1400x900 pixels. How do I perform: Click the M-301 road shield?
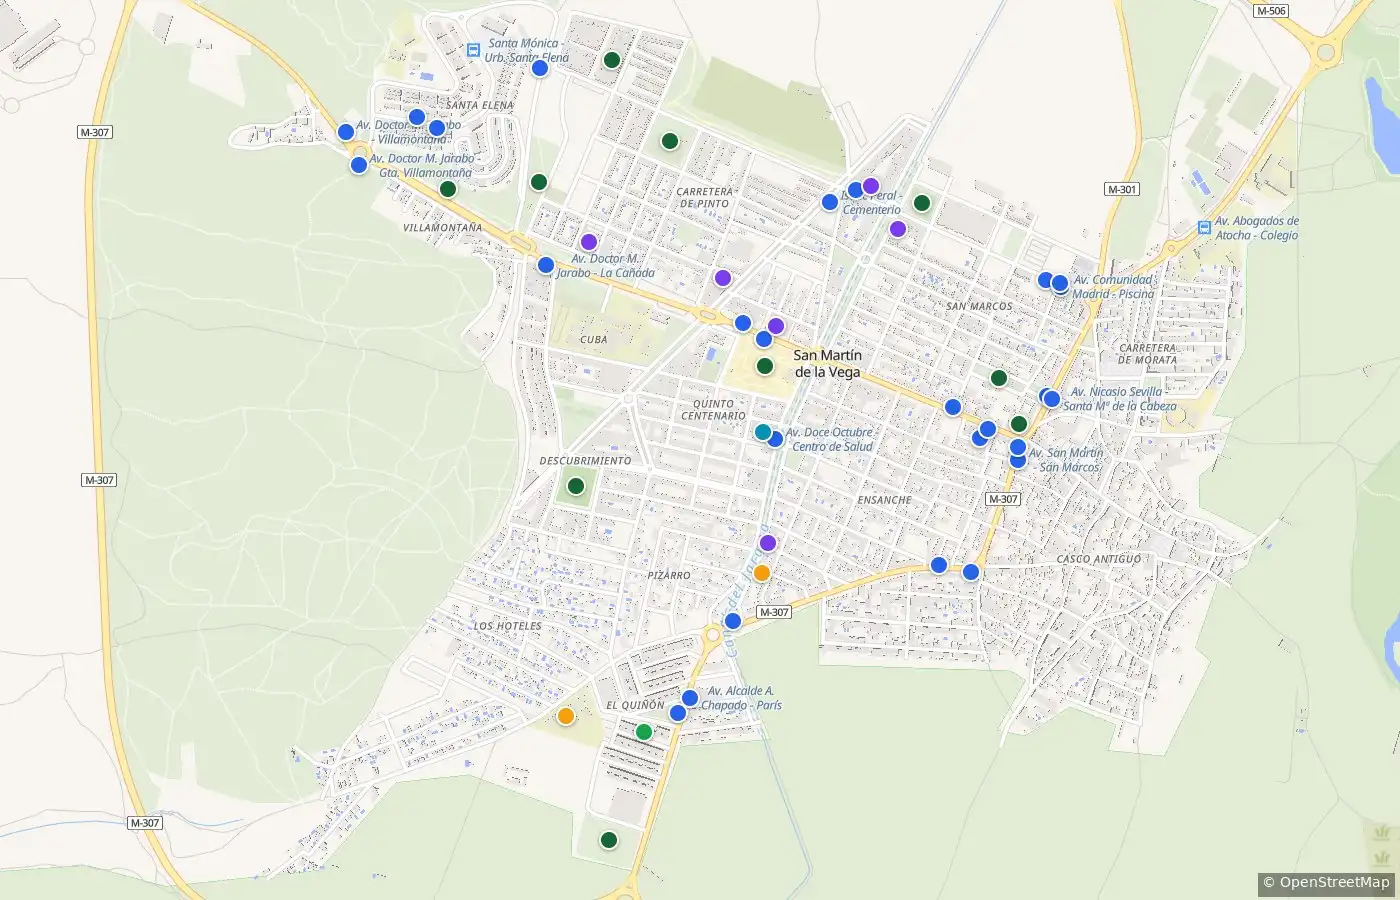pyautogui.click(x=1122, y=189)
